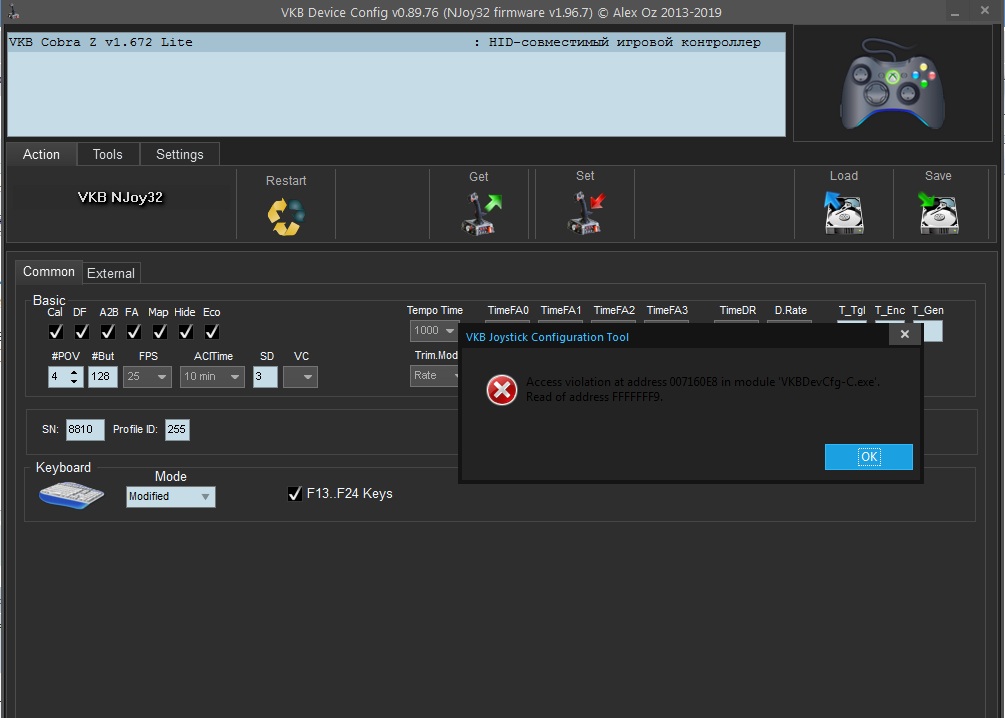This screenshot has height=718, width=1005.
Task: Select the VKB Cobra Z device row
Action: [396, 42]
